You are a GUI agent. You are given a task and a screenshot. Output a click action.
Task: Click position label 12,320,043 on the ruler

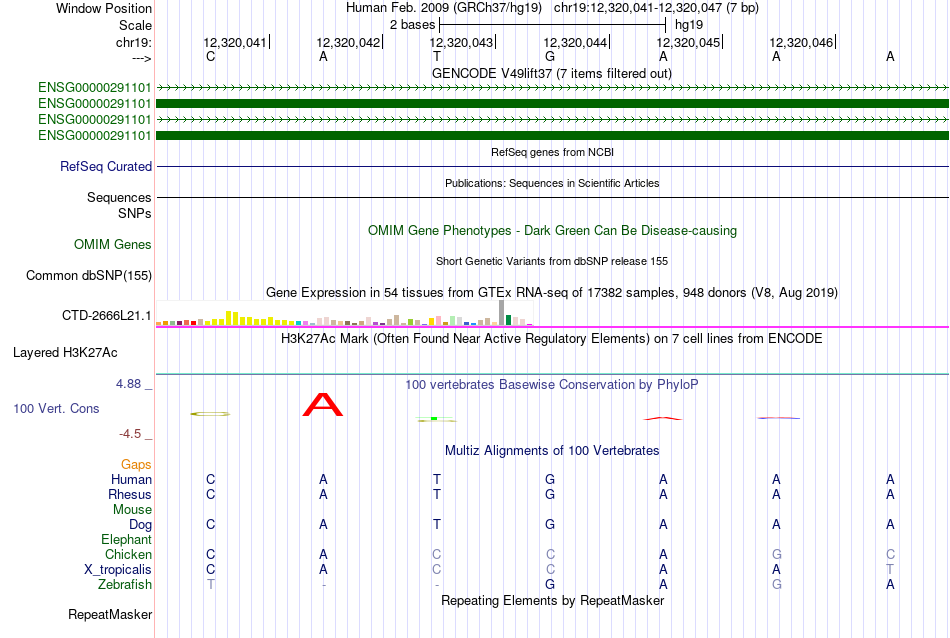point(461,42)
